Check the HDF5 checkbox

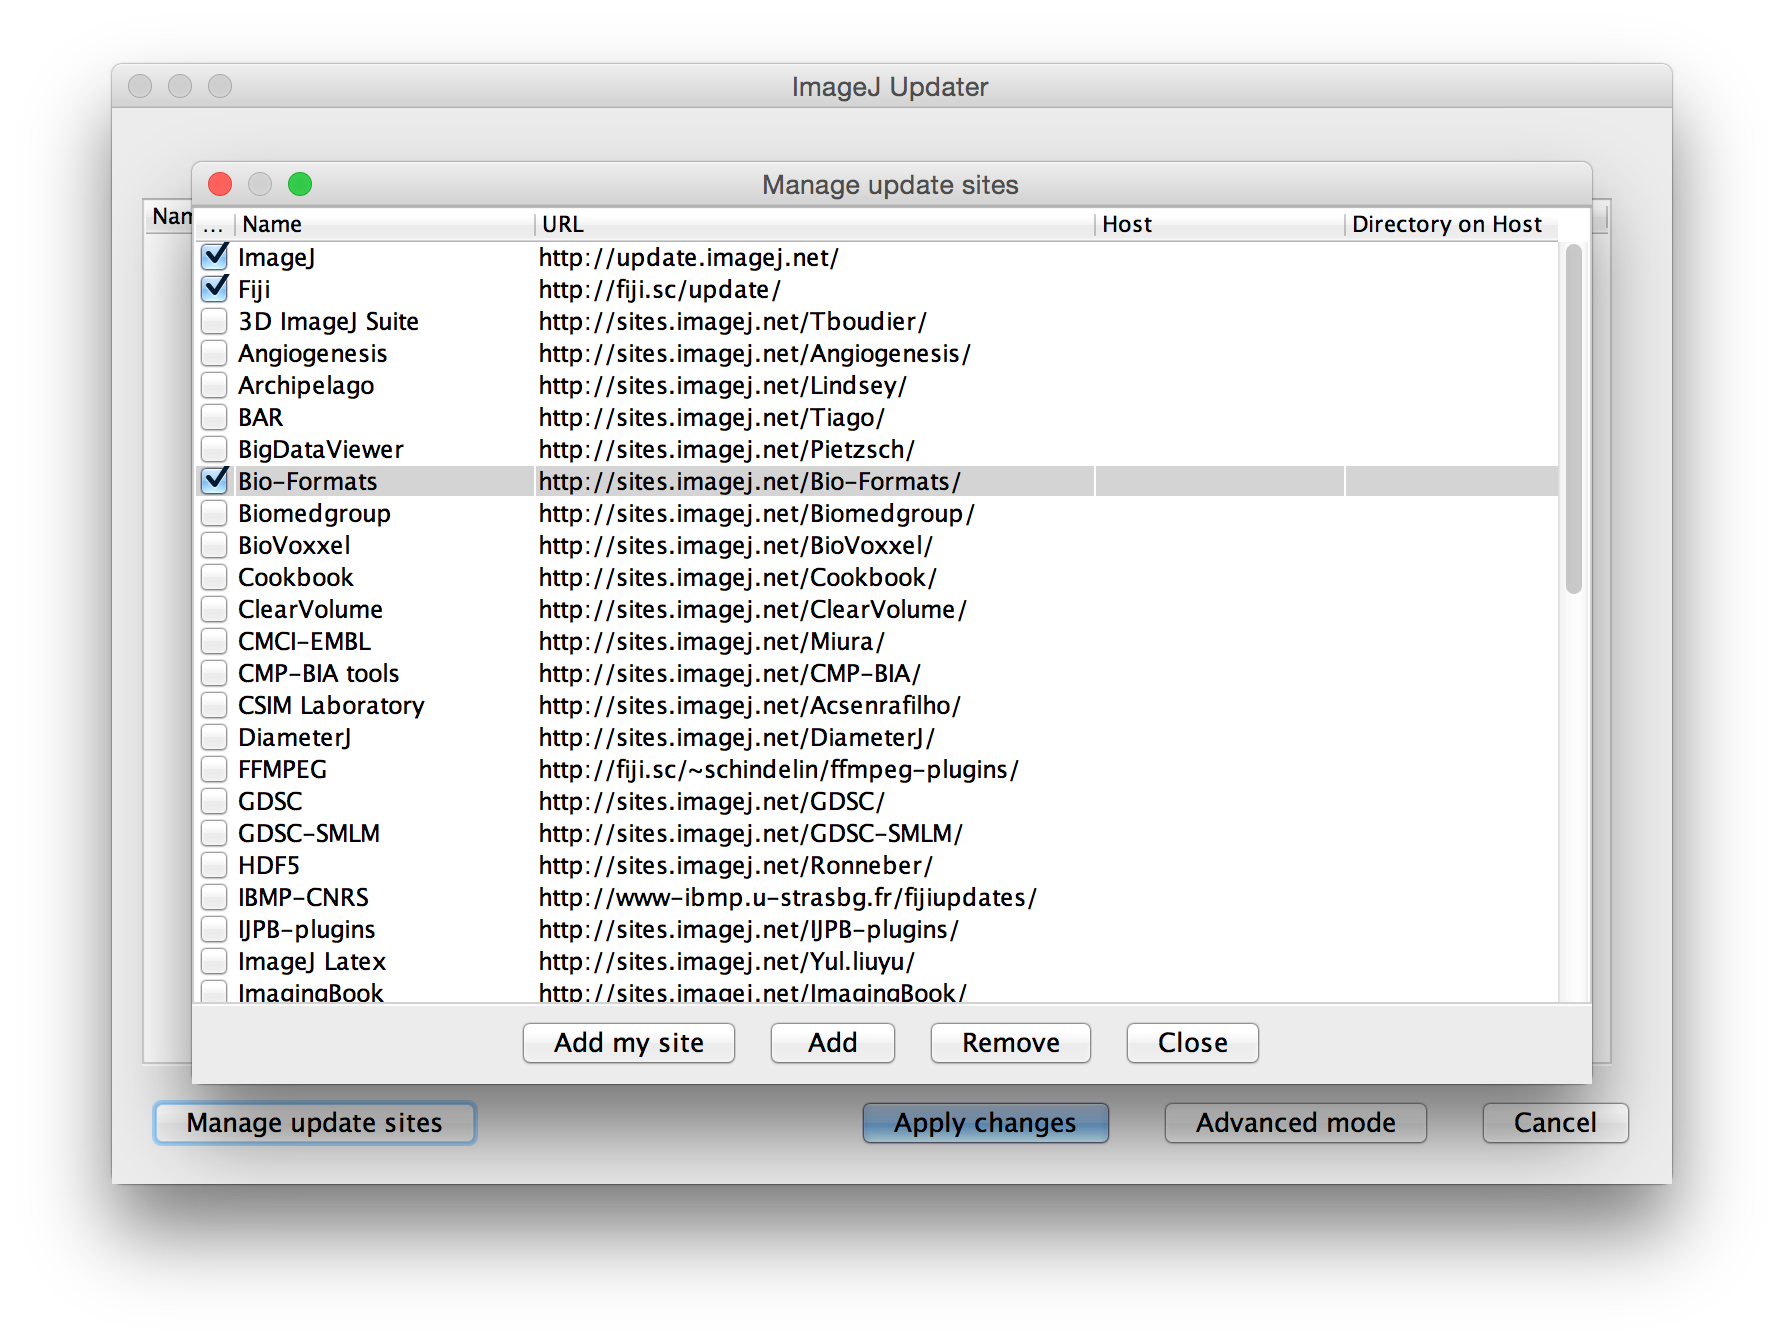pyautogui.click(x=214, y=865)
